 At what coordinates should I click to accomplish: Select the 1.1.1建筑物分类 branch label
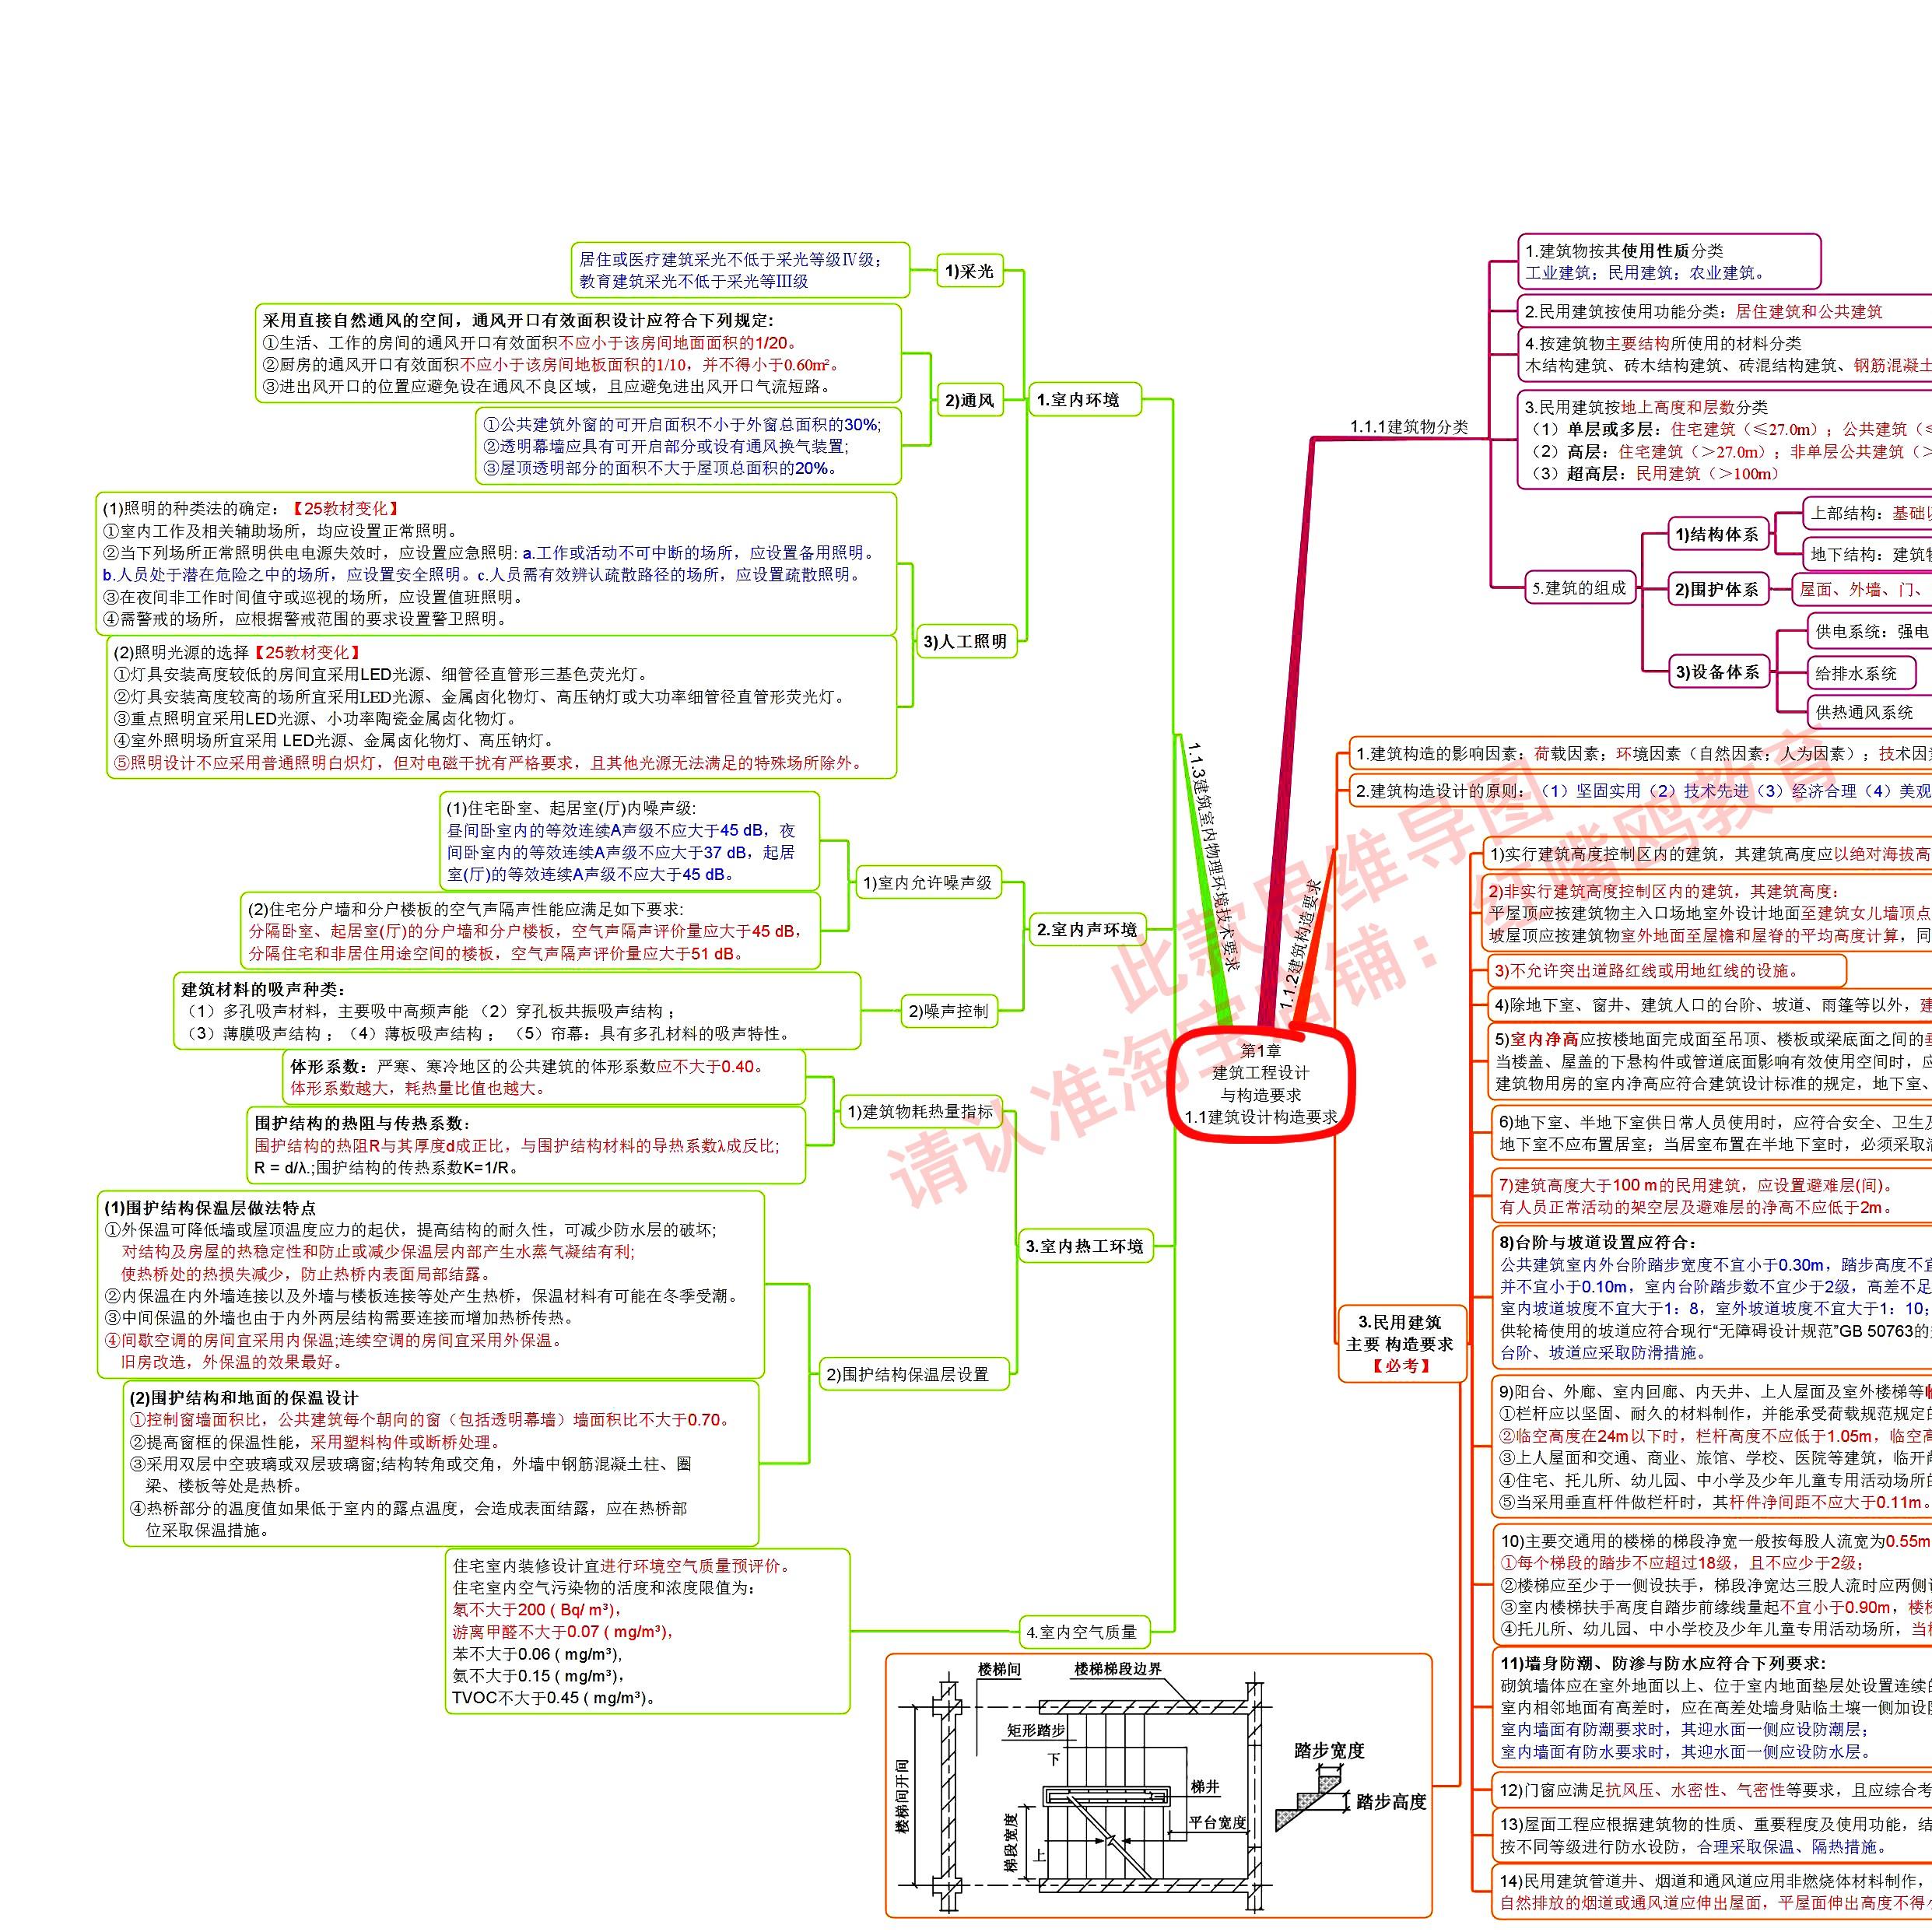(x=1408, y=427)
